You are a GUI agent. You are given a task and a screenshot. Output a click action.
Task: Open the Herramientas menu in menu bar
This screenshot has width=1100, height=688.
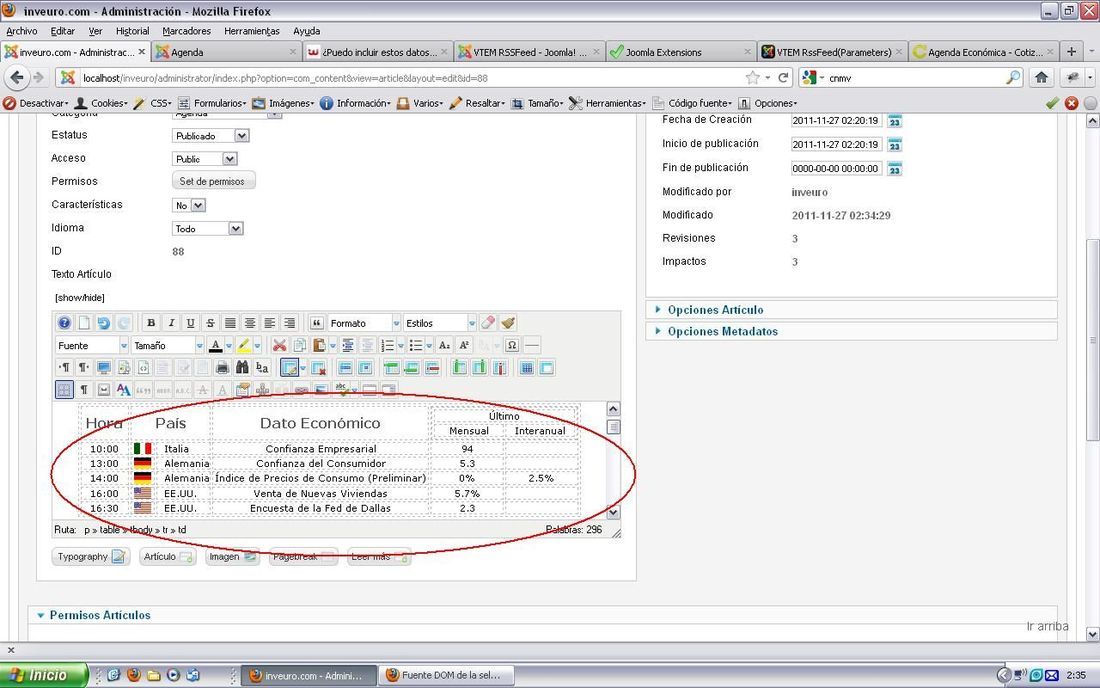click(252, 31)
